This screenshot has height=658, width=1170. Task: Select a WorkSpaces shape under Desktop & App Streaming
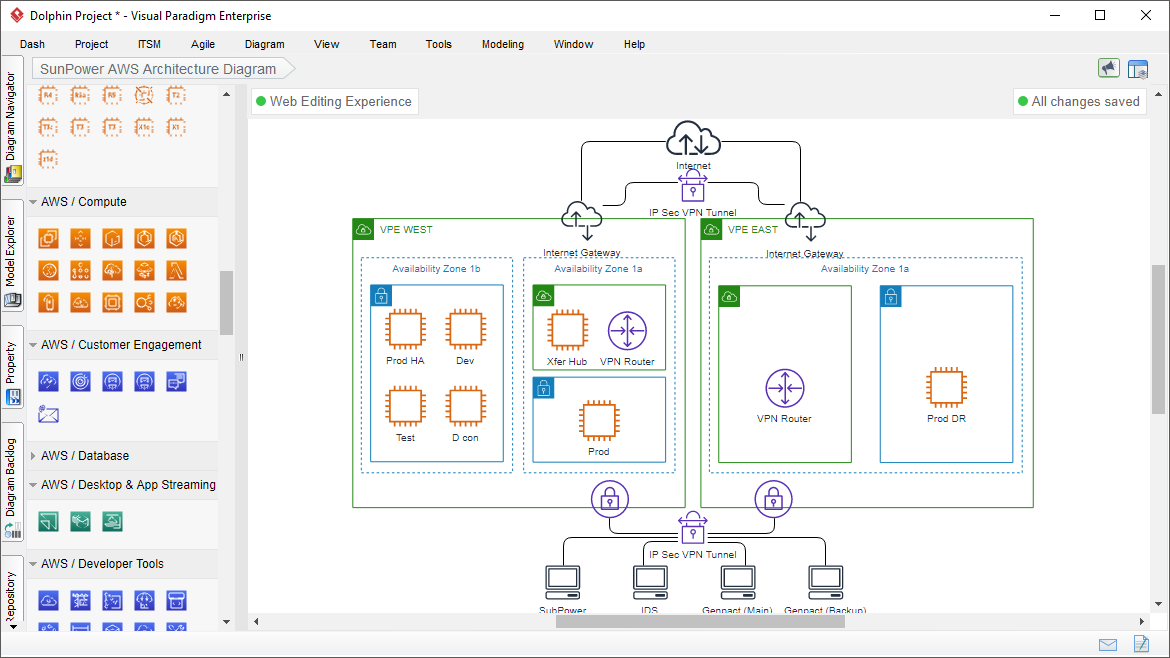(x=48, y=521)
